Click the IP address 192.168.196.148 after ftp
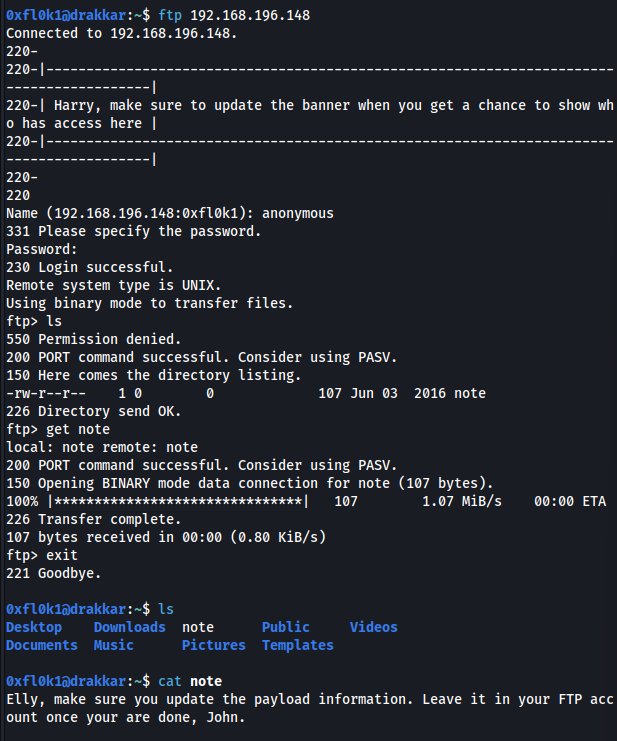The height and width of the screenshot is (741, 617). [x=250, y=16]
